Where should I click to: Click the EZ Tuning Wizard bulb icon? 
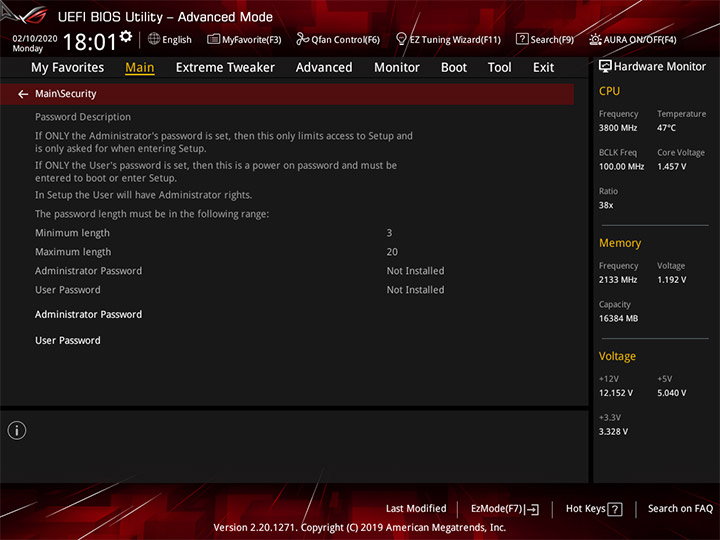[x=401, y=39]
